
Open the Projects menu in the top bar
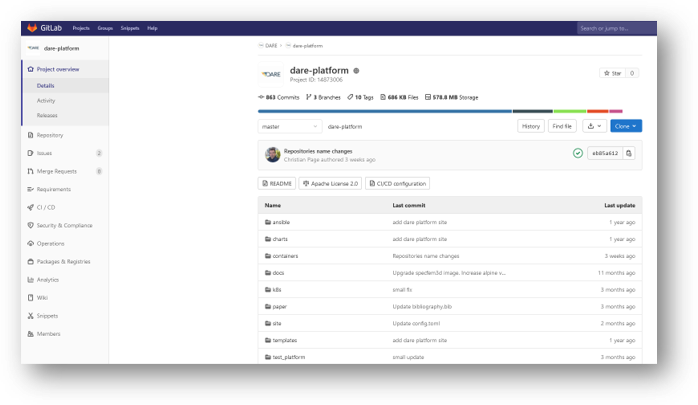pyautogui.click(x=83, y=28)
